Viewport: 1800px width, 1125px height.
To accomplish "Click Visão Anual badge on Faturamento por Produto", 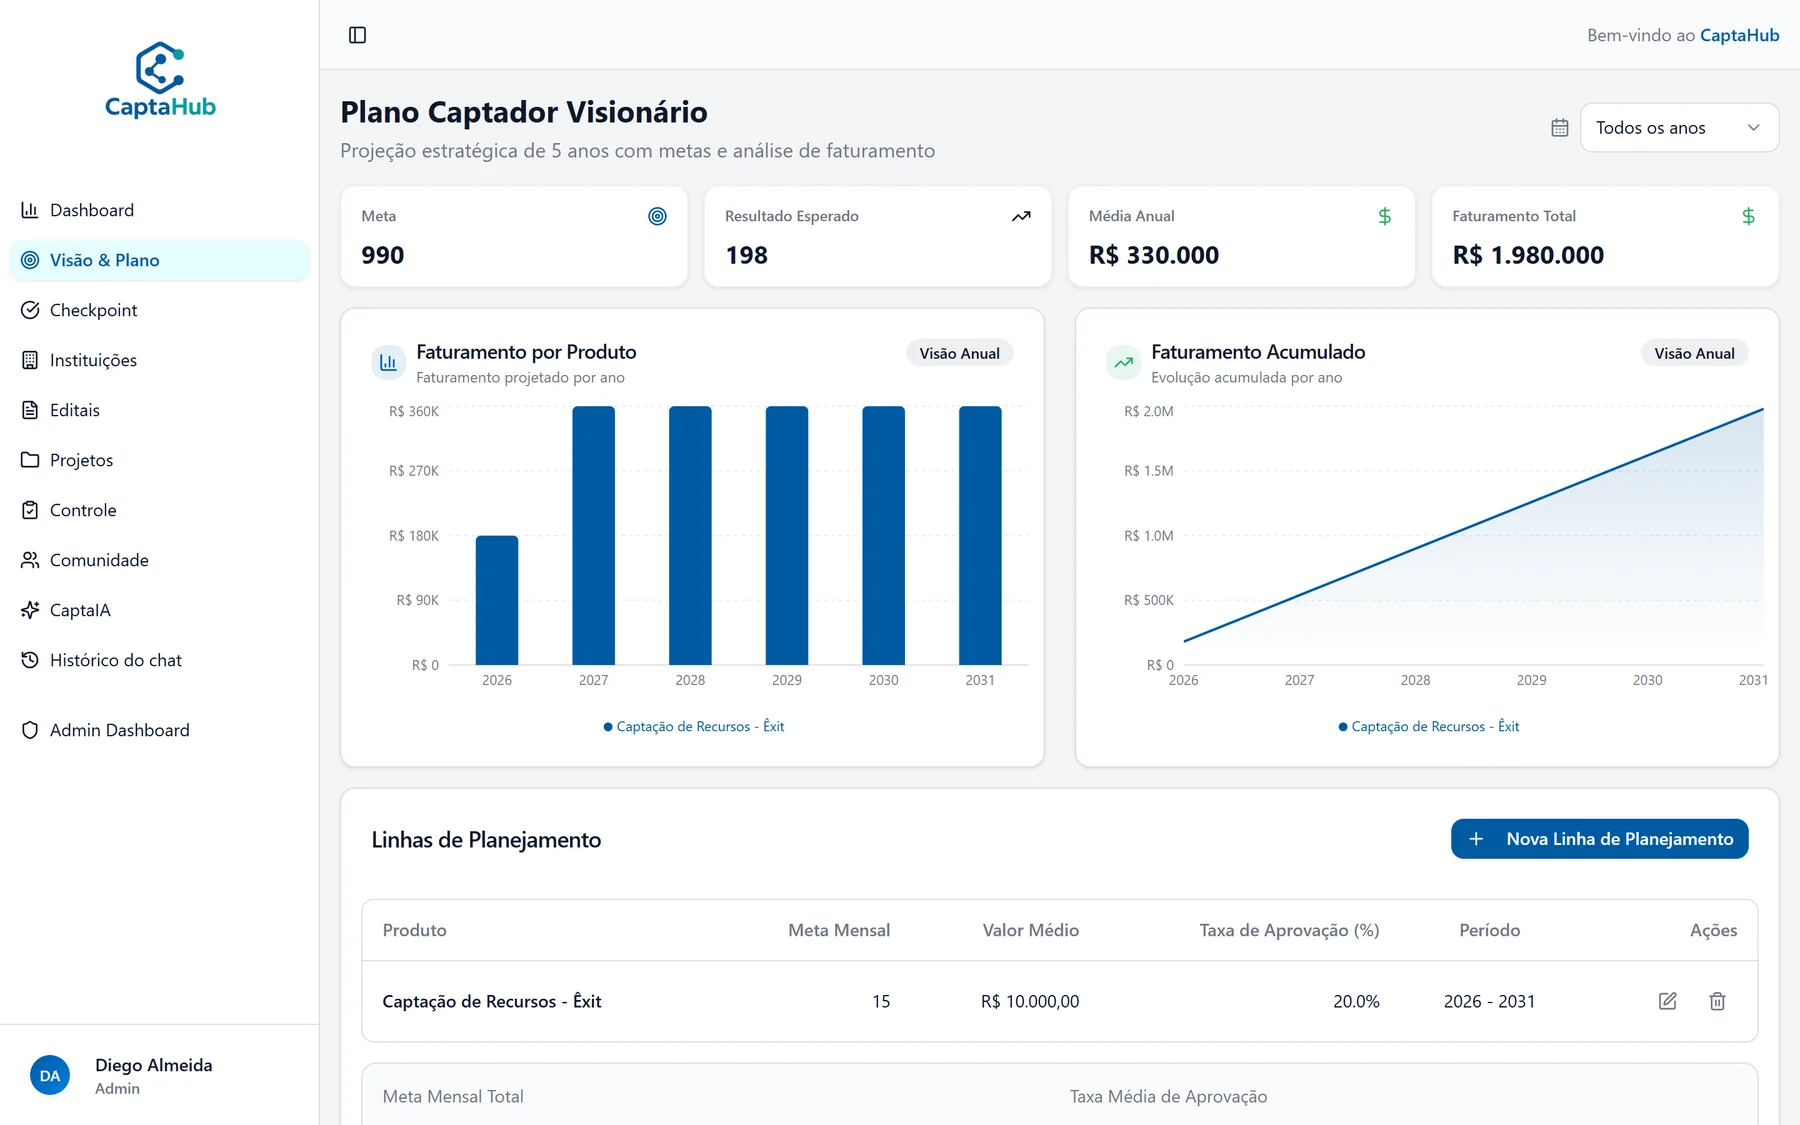I will [959, 353].
